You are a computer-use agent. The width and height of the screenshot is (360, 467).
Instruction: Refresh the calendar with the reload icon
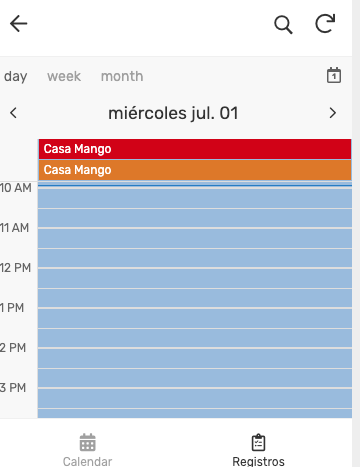(x=325, y=24)
